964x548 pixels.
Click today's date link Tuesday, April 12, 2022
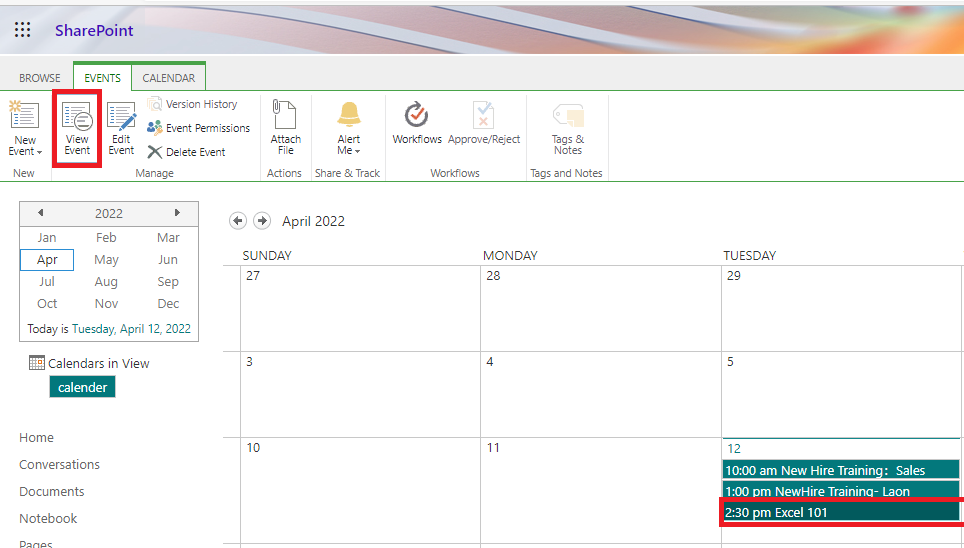[x=132, y=328]
